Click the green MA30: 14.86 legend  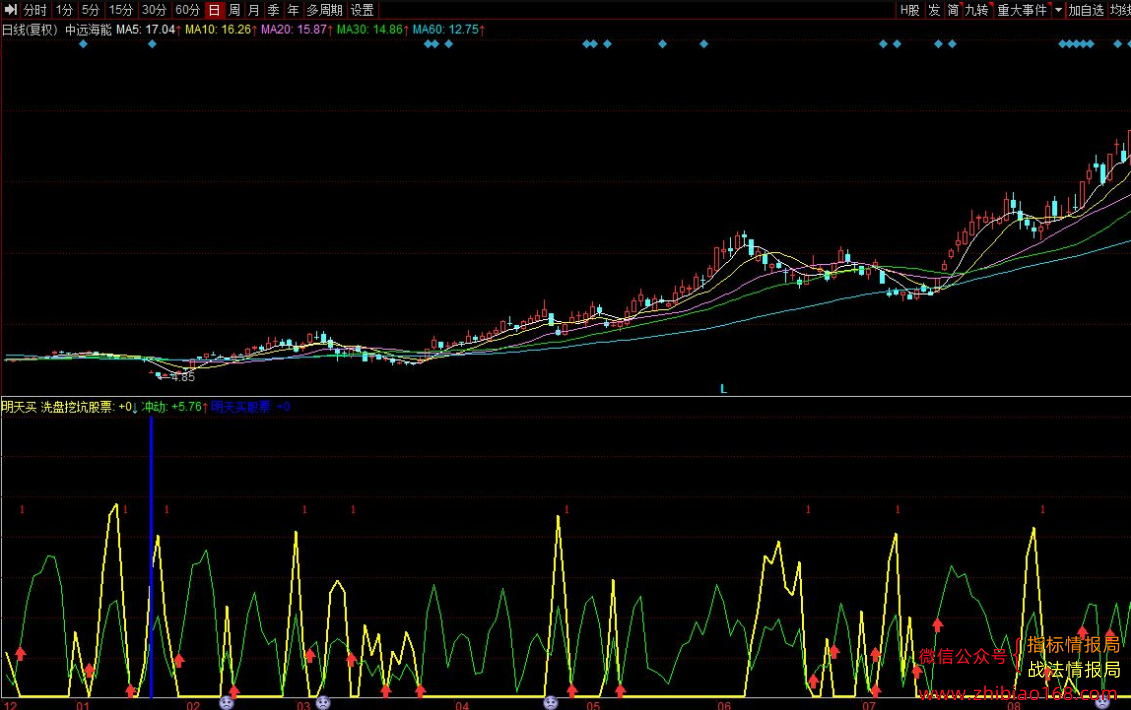(x=372, y=30)
